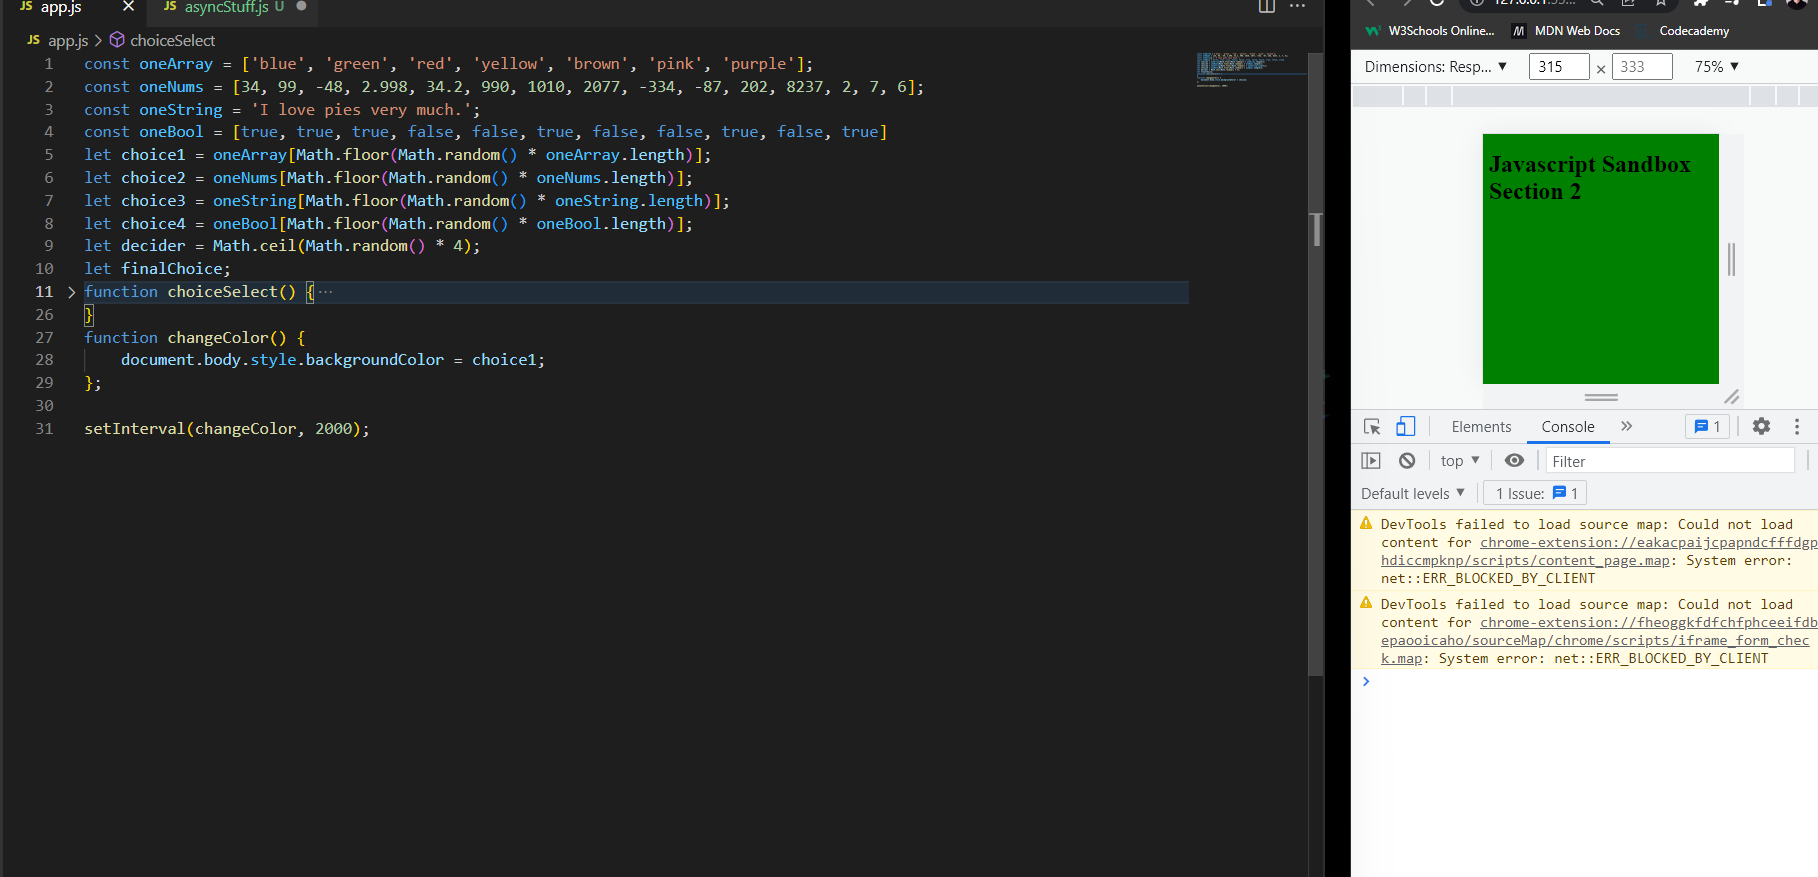Open the VS Code editor more actions menu

[1298, 6]
